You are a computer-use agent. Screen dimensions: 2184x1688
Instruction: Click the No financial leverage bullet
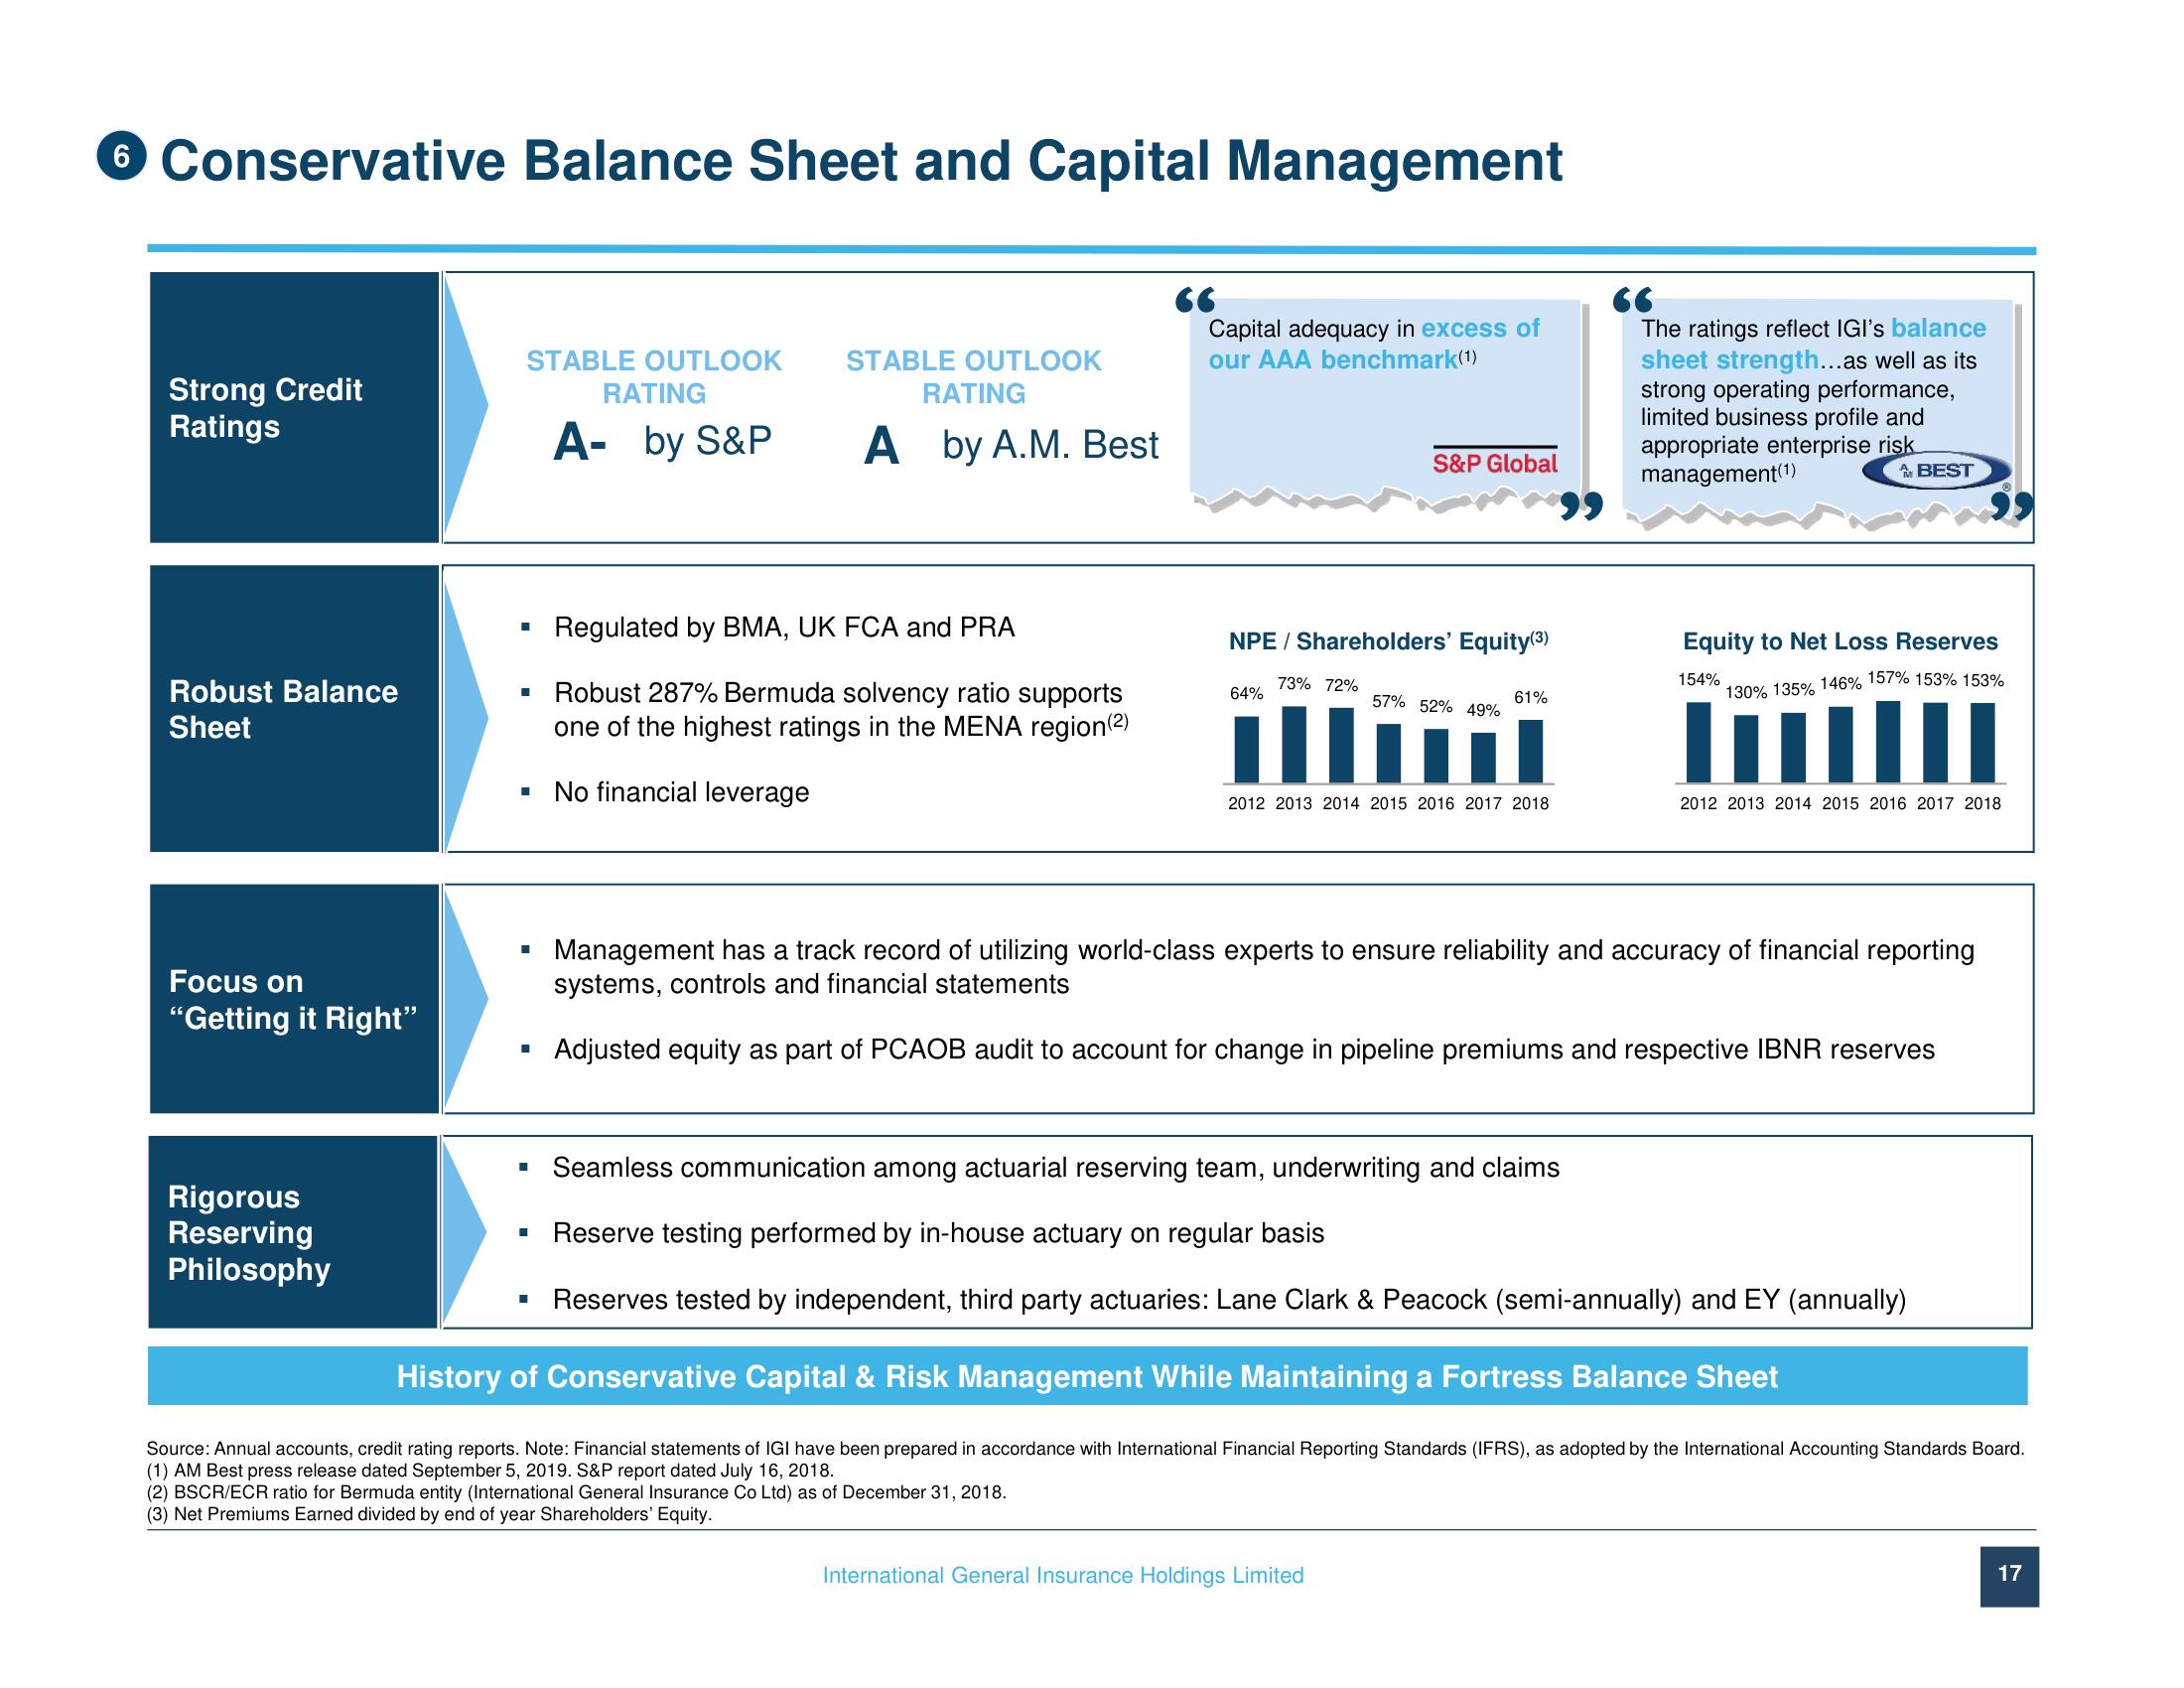coord(681,792)
